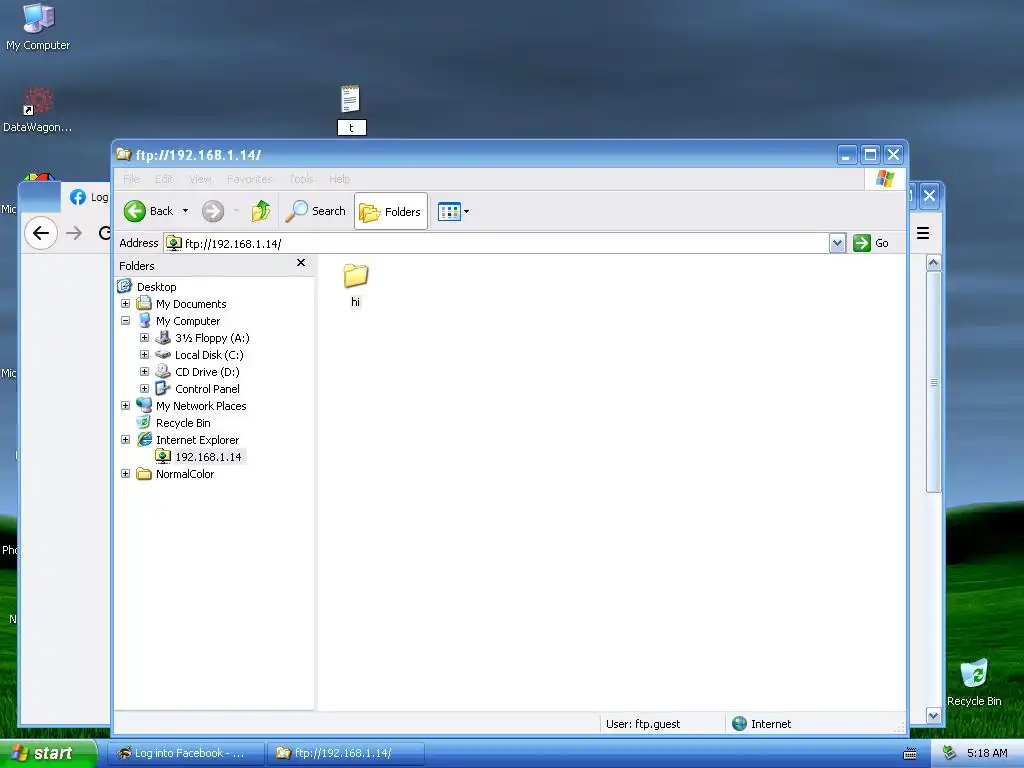Open the File menu

[x=131, y=179]
